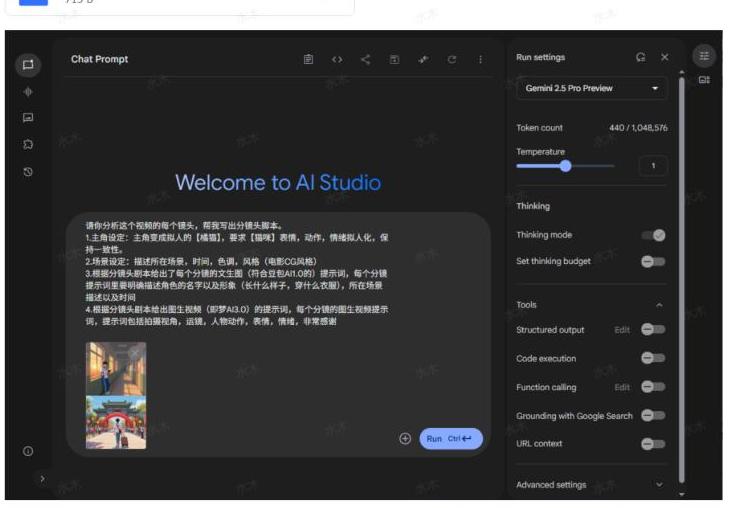Click Edit next to Structured output
741x508 pixels.
tap(622, 330)
